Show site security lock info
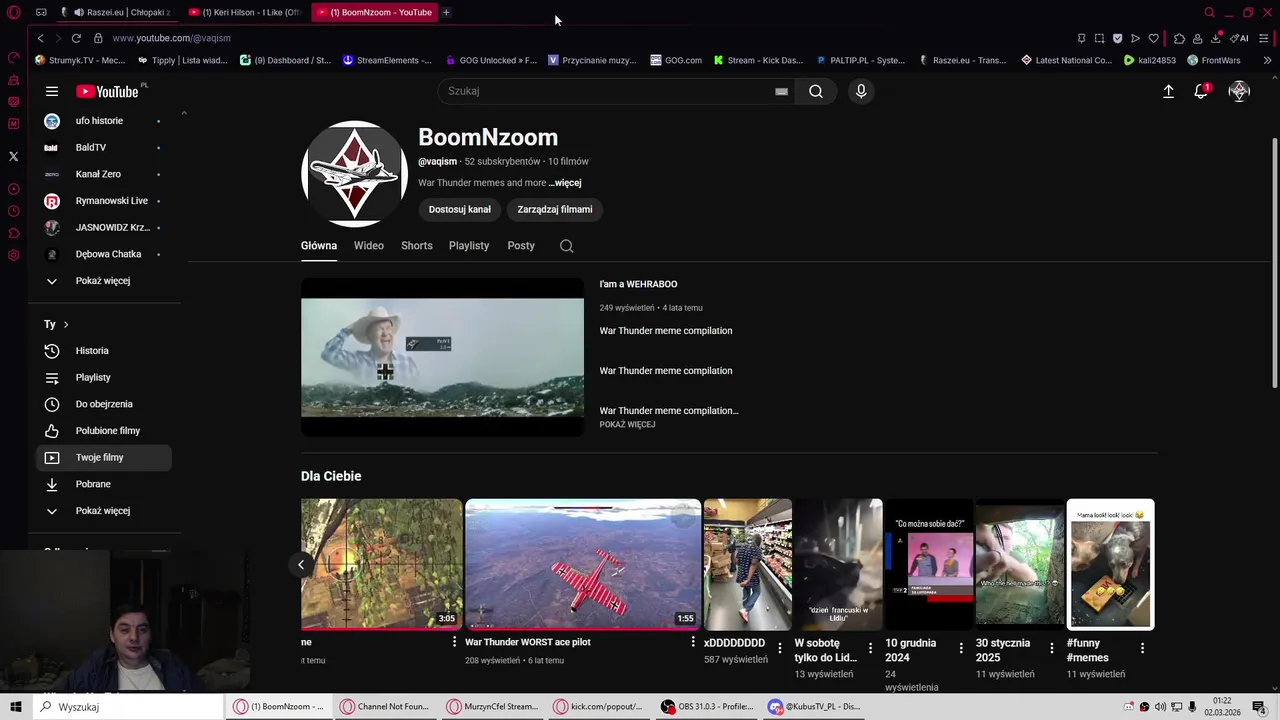The image size is (1280, 720). coord(98,38)
